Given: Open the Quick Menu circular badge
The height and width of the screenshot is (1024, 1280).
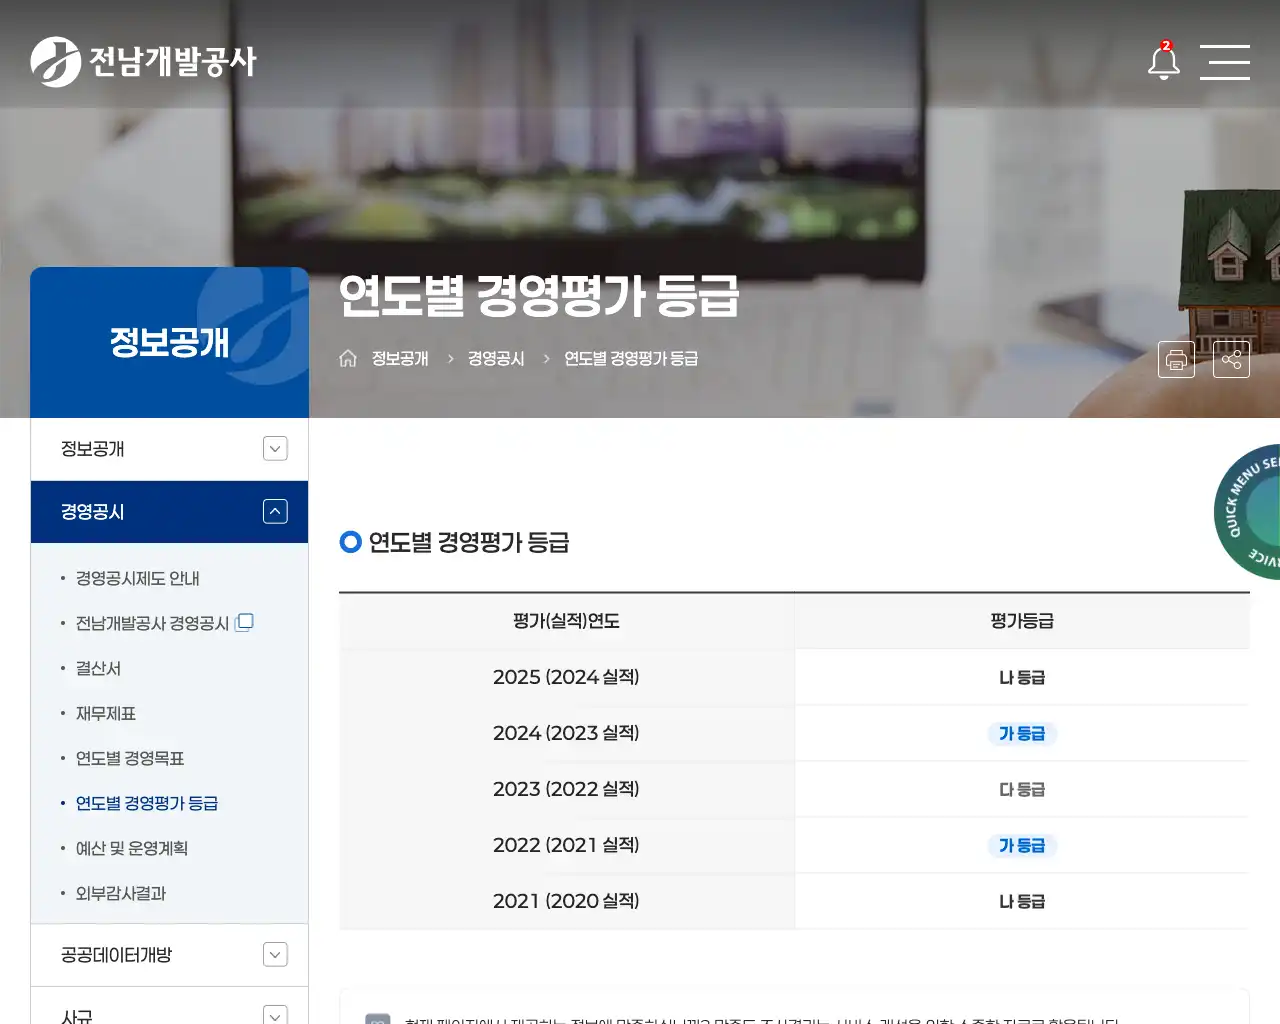Looking at the screenshot, I should tap(1247, 511).
